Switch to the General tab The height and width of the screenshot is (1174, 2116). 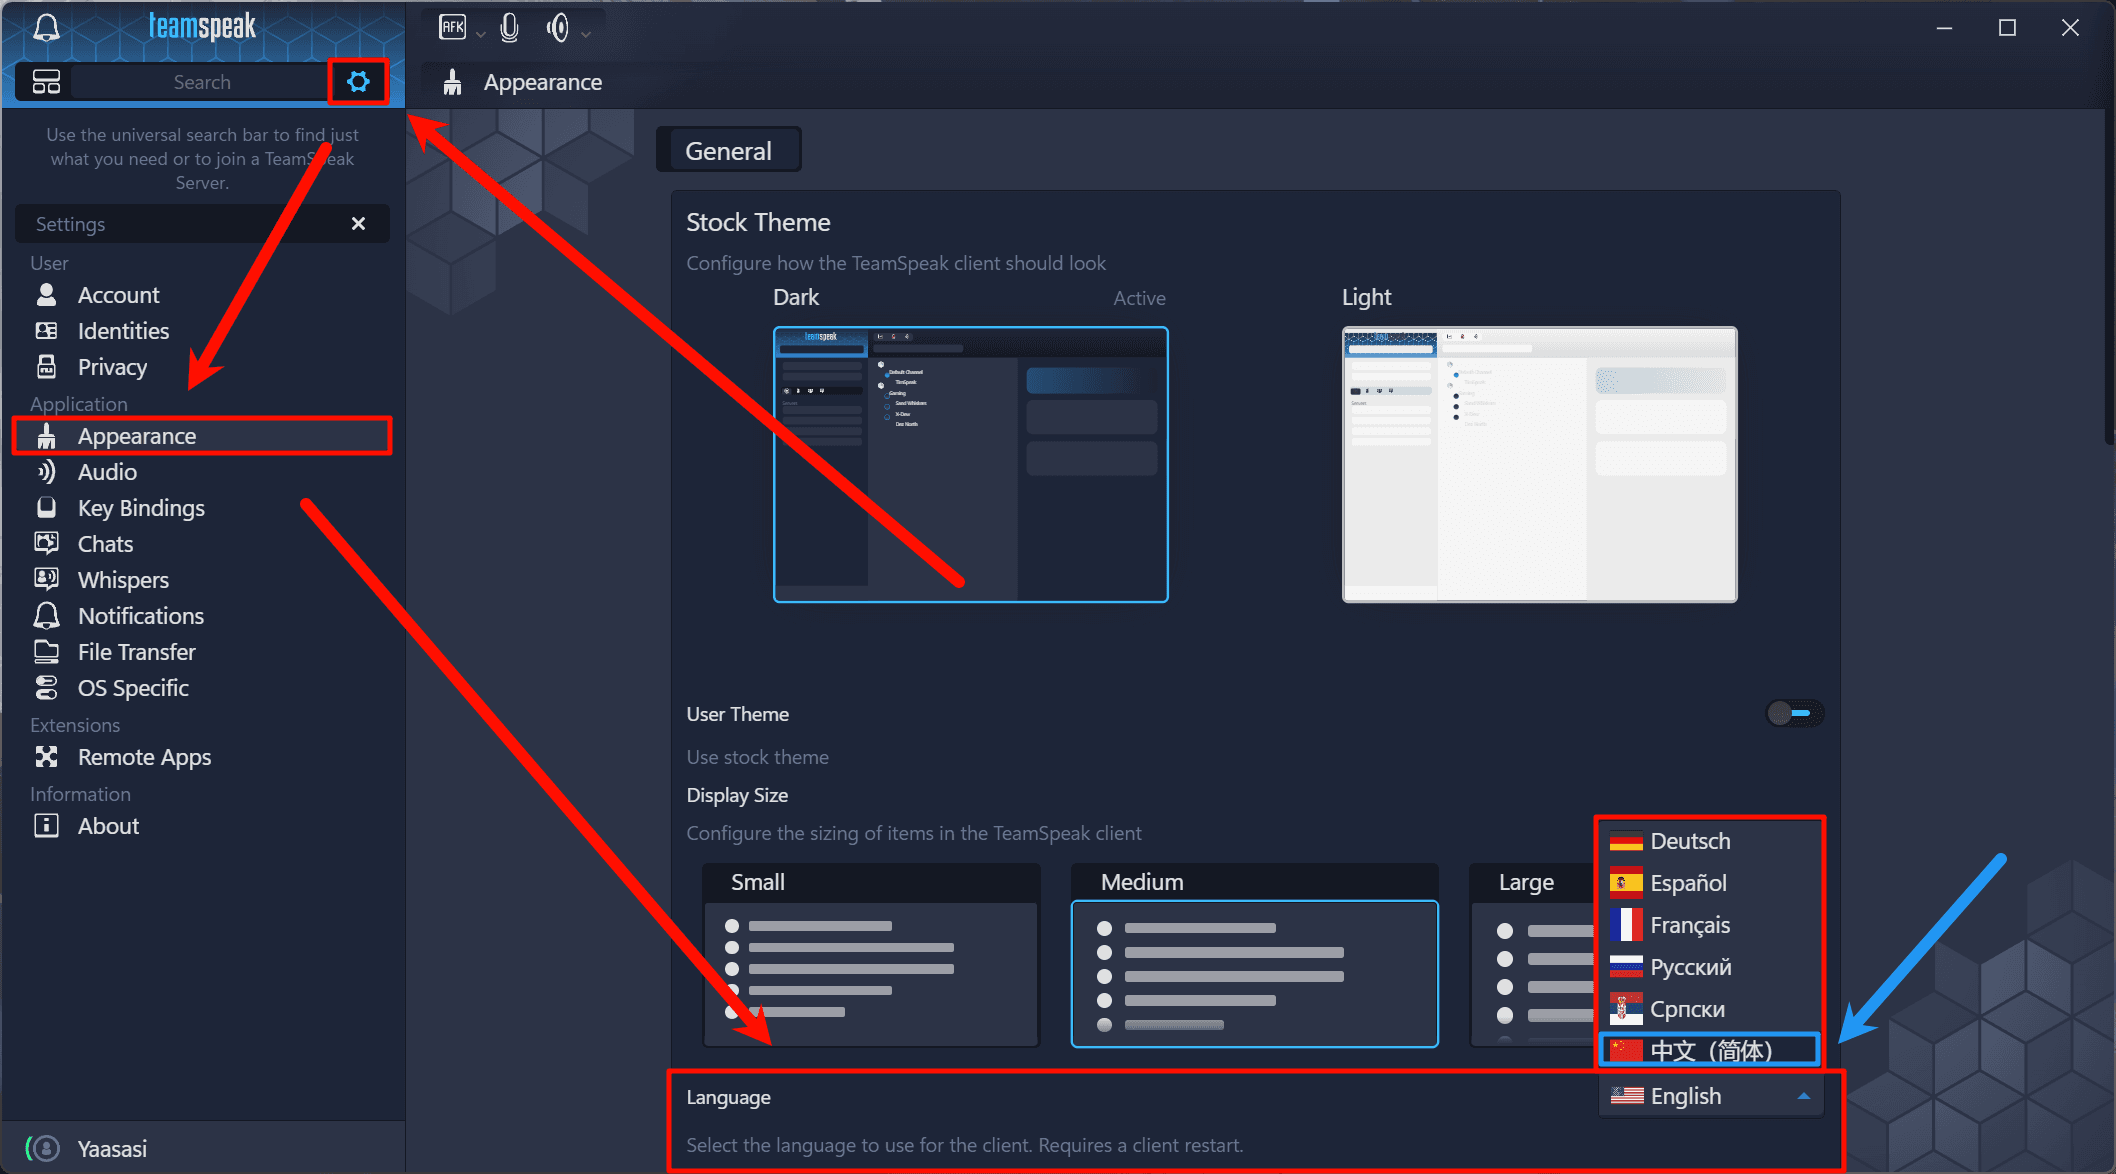click(x=728, y=151)
